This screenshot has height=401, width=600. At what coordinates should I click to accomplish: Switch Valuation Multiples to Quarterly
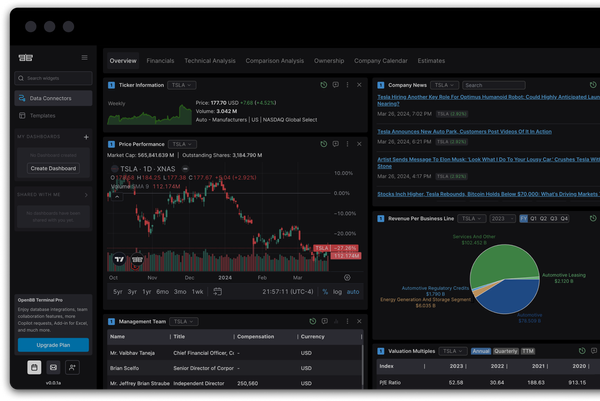pos(507,351)
